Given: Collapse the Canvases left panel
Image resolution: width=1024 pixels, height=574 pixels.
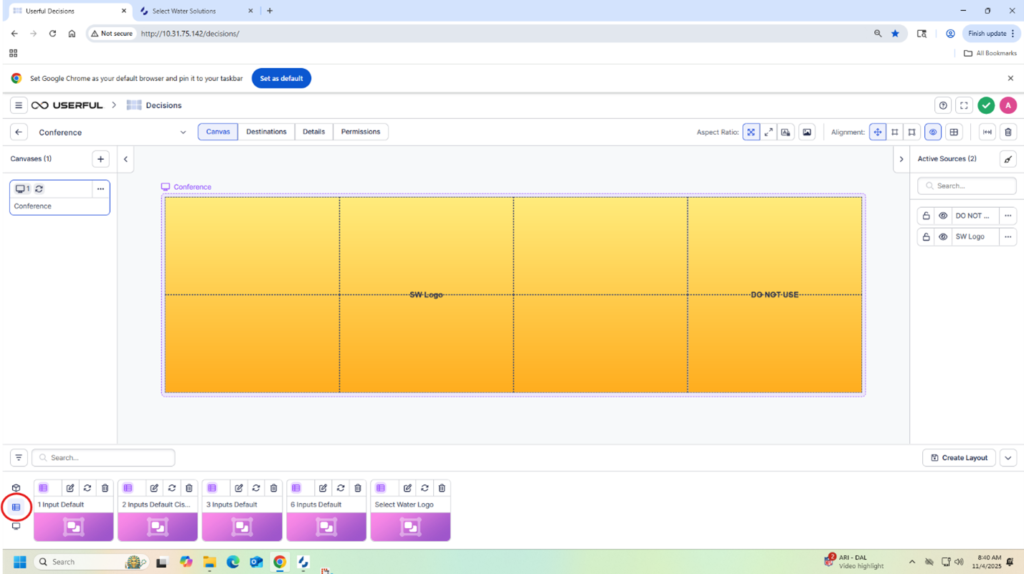Looking at the screenshot, I should [126, 159].
